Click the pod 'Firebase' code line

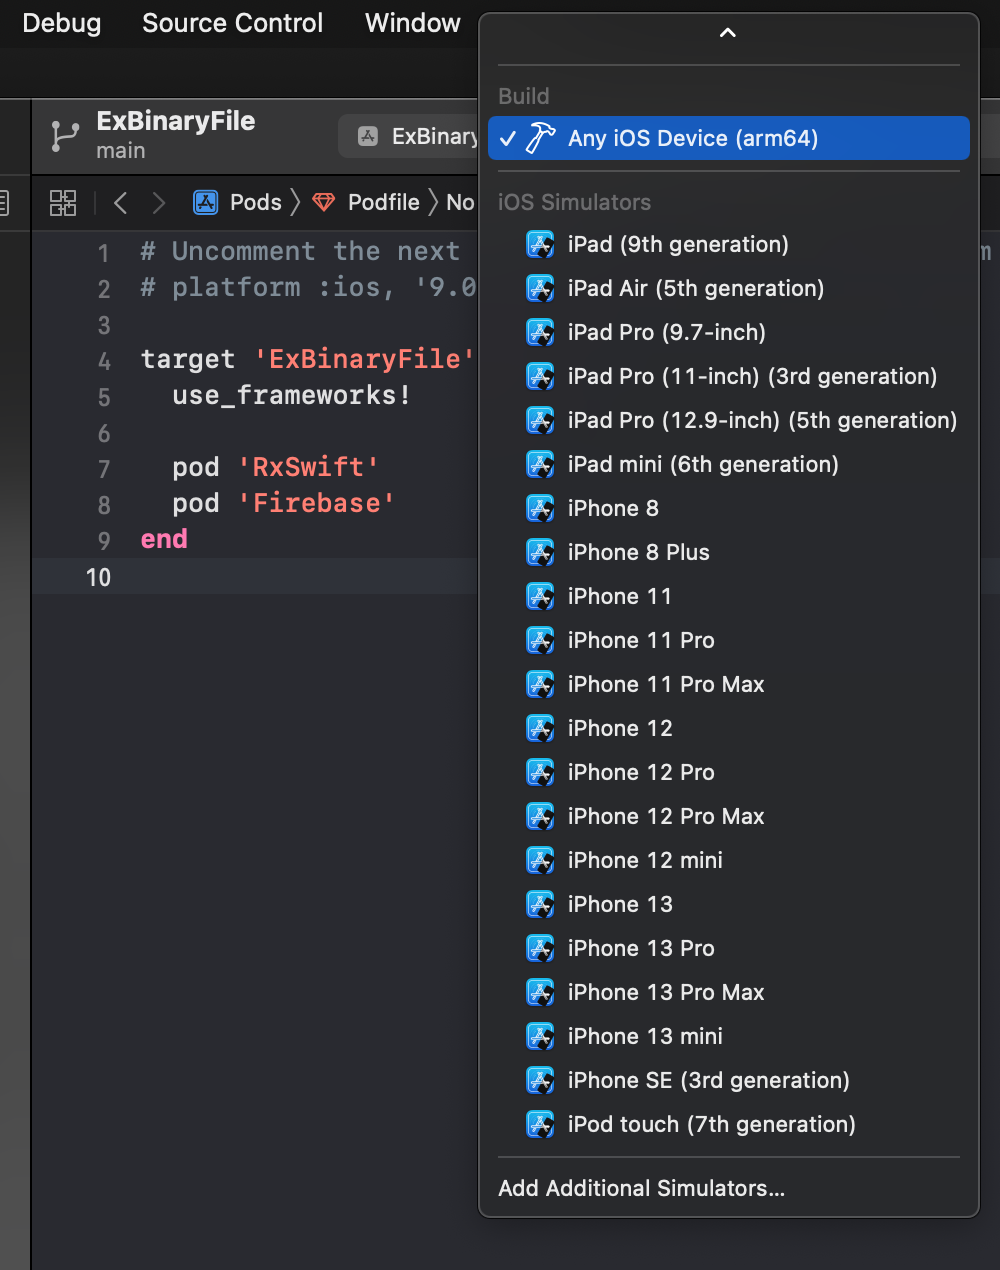[283, 503]
